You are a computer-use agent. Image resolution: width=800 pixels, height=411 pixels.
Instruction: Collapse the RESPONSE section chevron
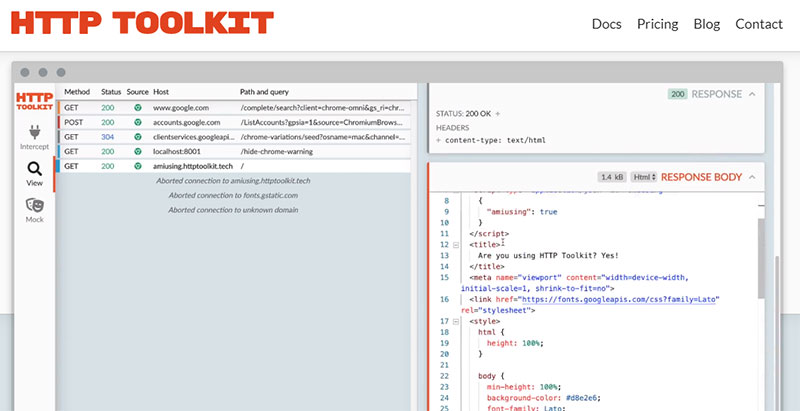point(752,94)
